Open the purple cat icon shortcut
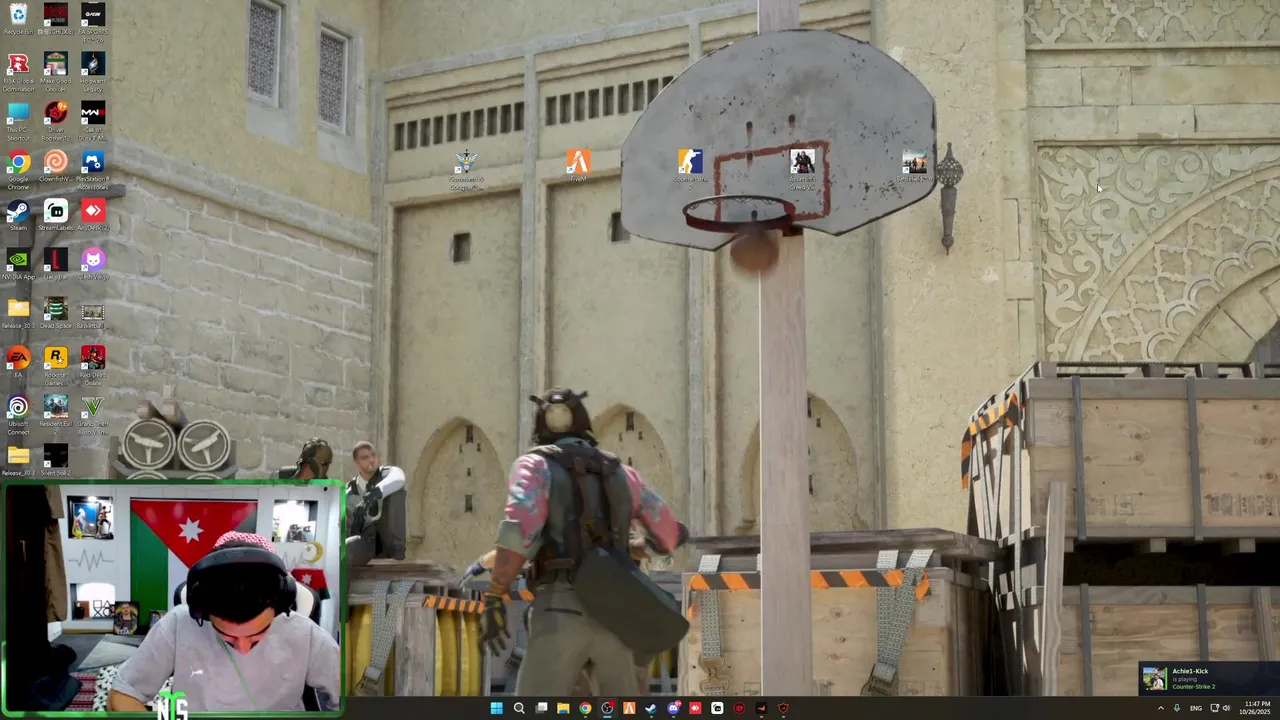The width and height of the screenshot is (1280, 720). tap(93, 264)
